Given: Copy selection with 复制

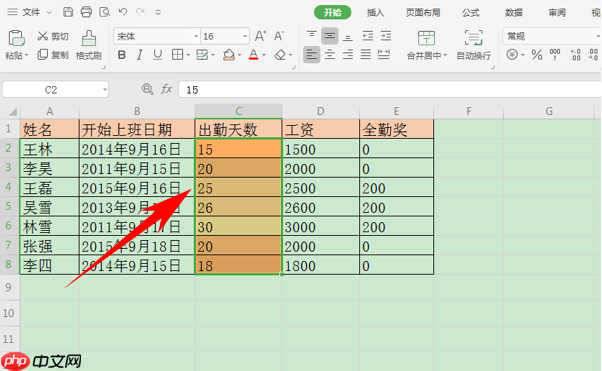Looking at the screenshot, I should click(x=53, y=55).
